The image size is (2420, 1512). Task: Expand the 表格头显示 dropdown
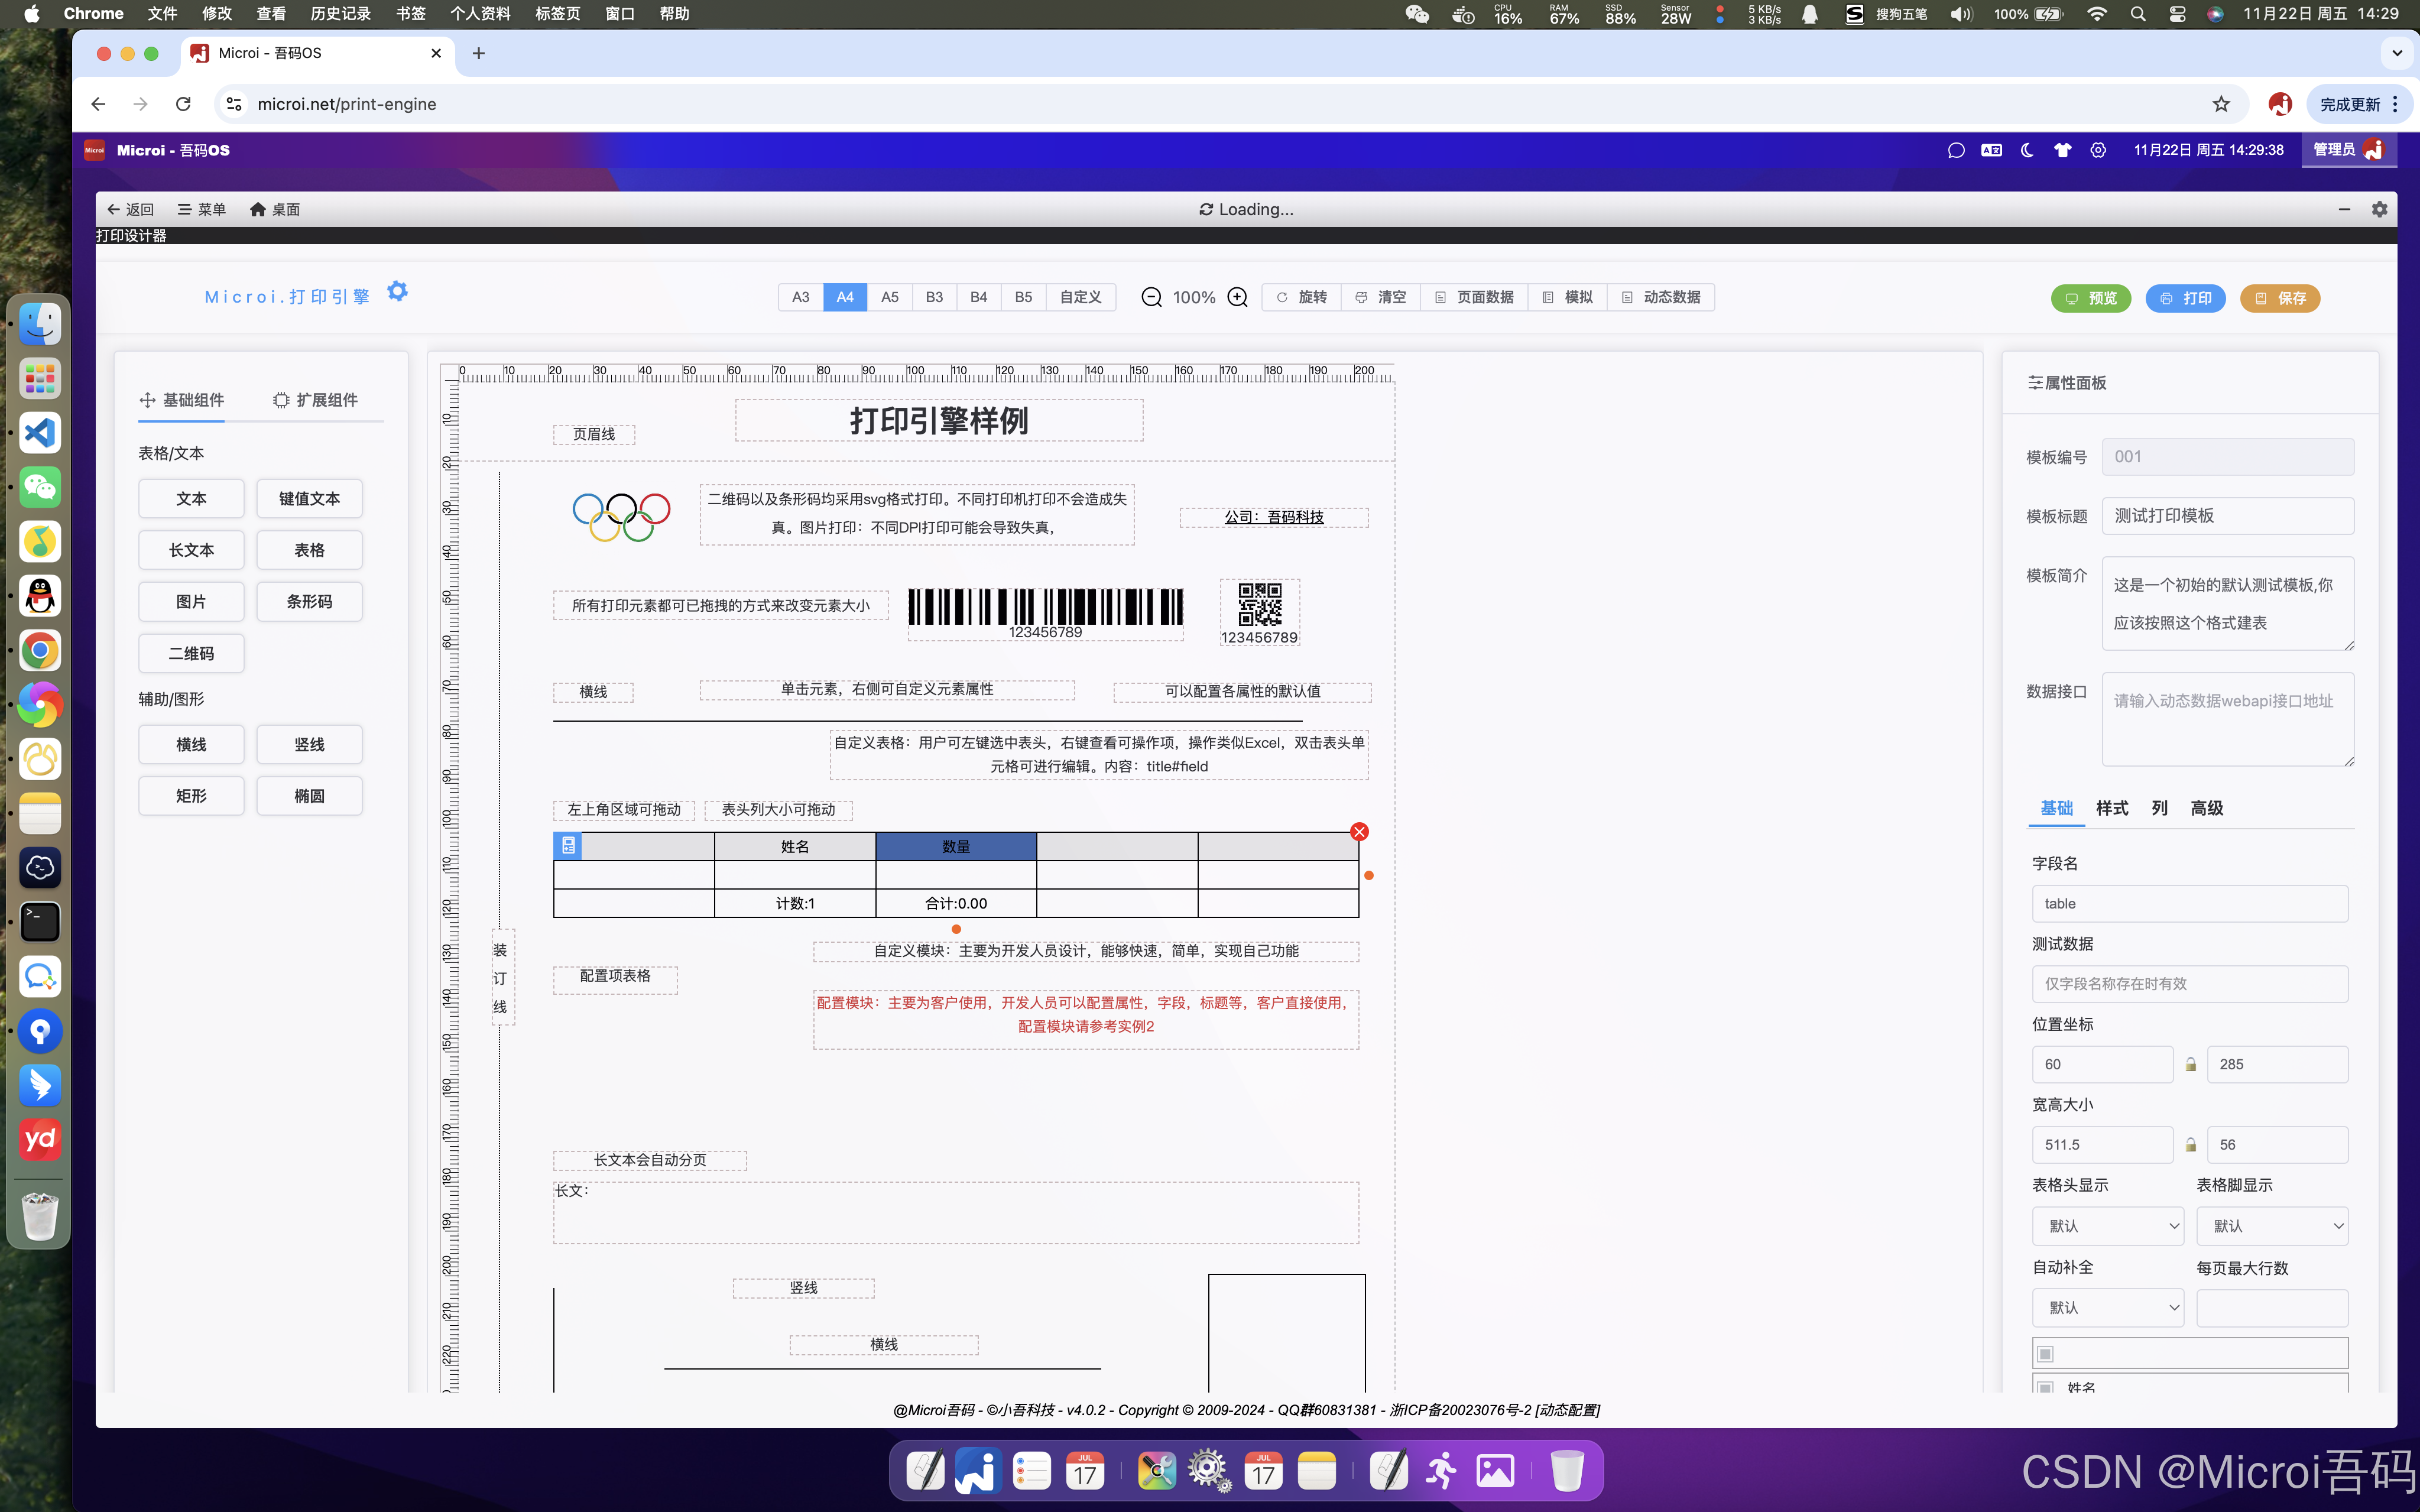click(2108, 1226)
